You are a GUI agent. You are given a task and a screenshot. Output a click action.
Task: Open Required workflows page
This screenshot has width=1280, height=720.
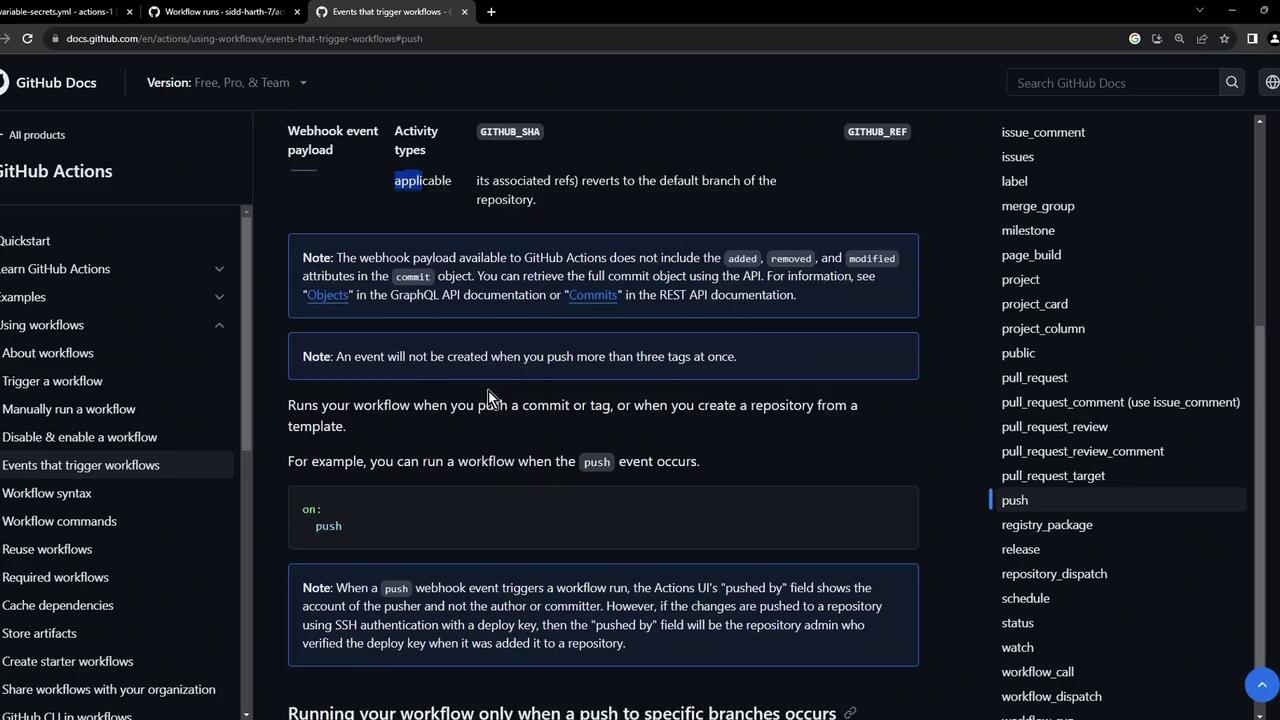tap(55, 577)
